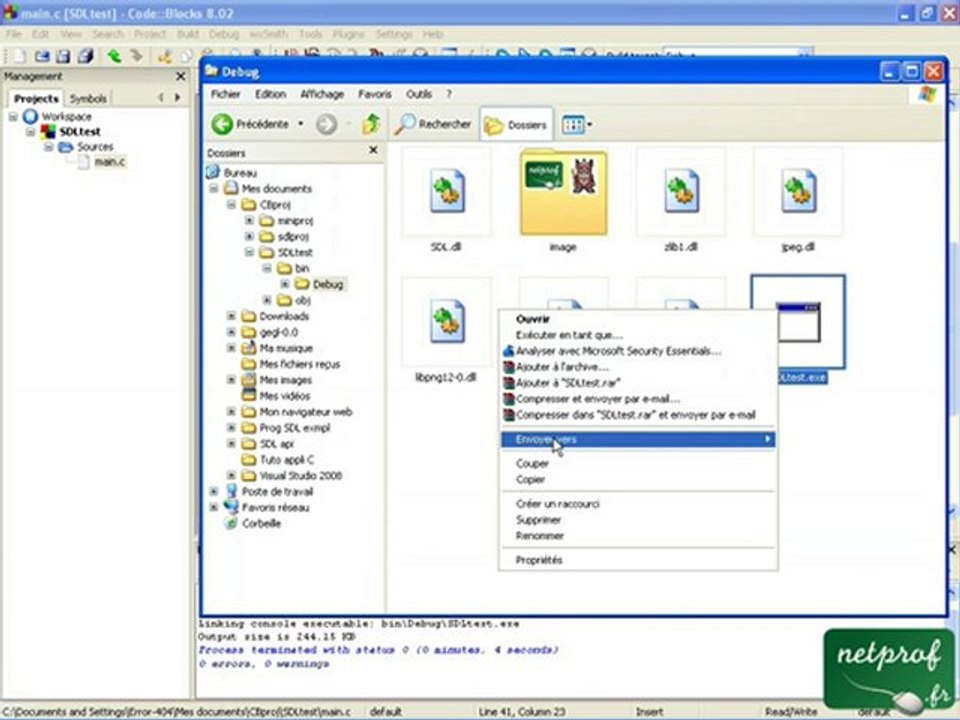
Task: Open the Affichage menu
Action: (322, 94)
